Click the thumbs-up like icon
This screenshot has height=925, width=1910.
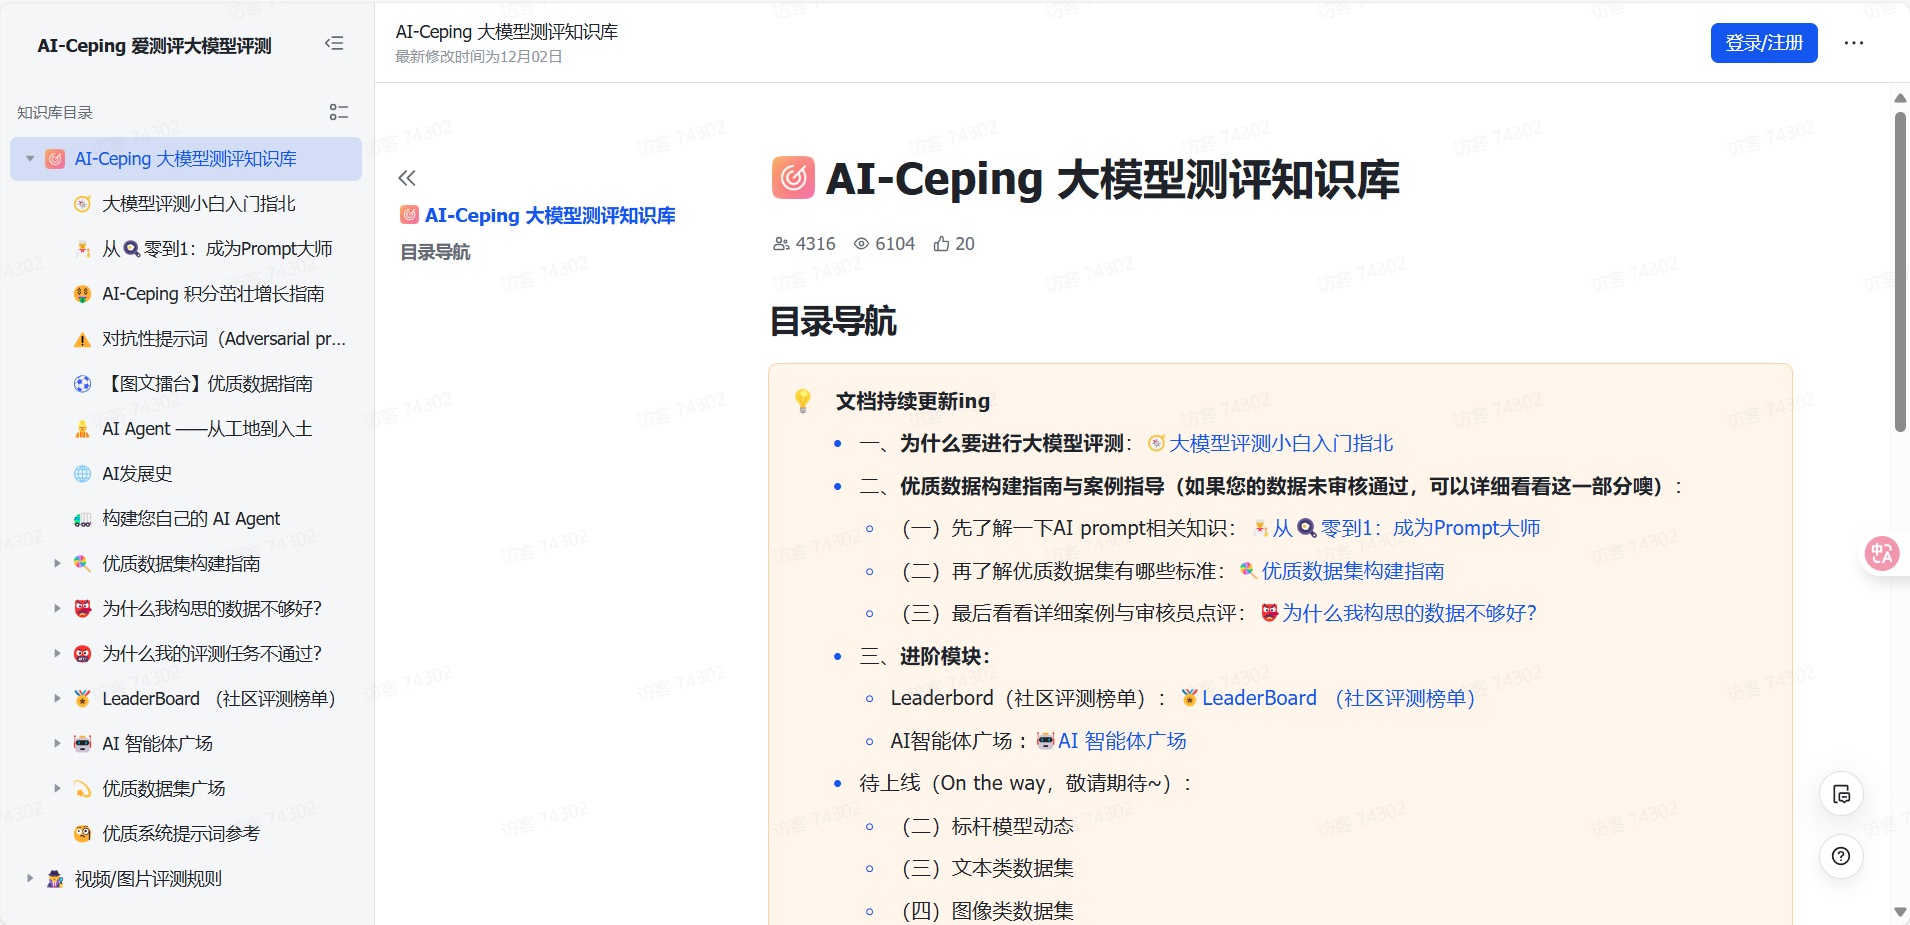coord(942,244)
